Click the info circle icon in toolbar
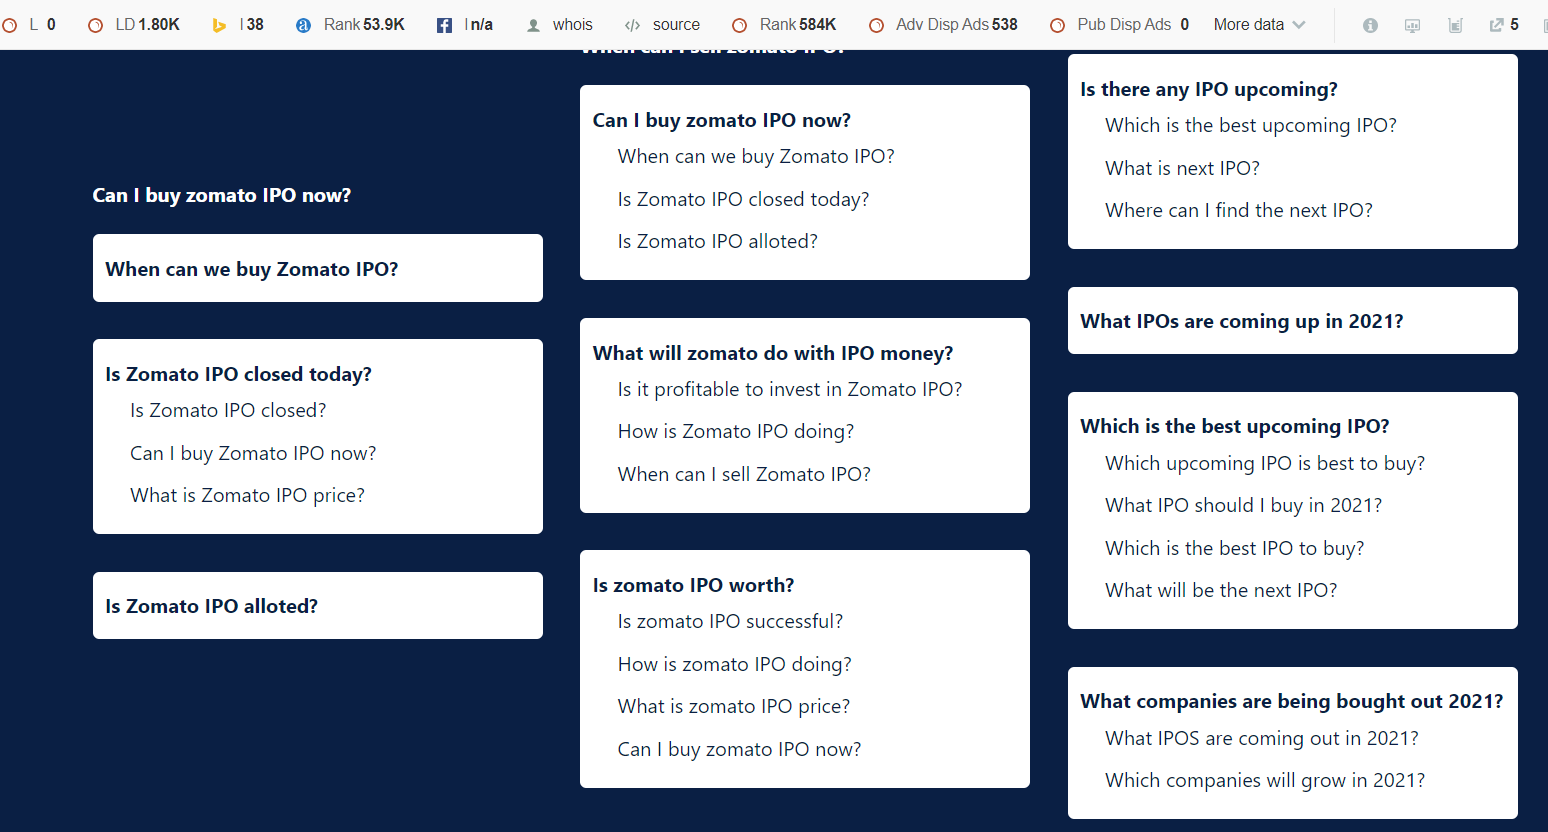 click(1370, 25)
